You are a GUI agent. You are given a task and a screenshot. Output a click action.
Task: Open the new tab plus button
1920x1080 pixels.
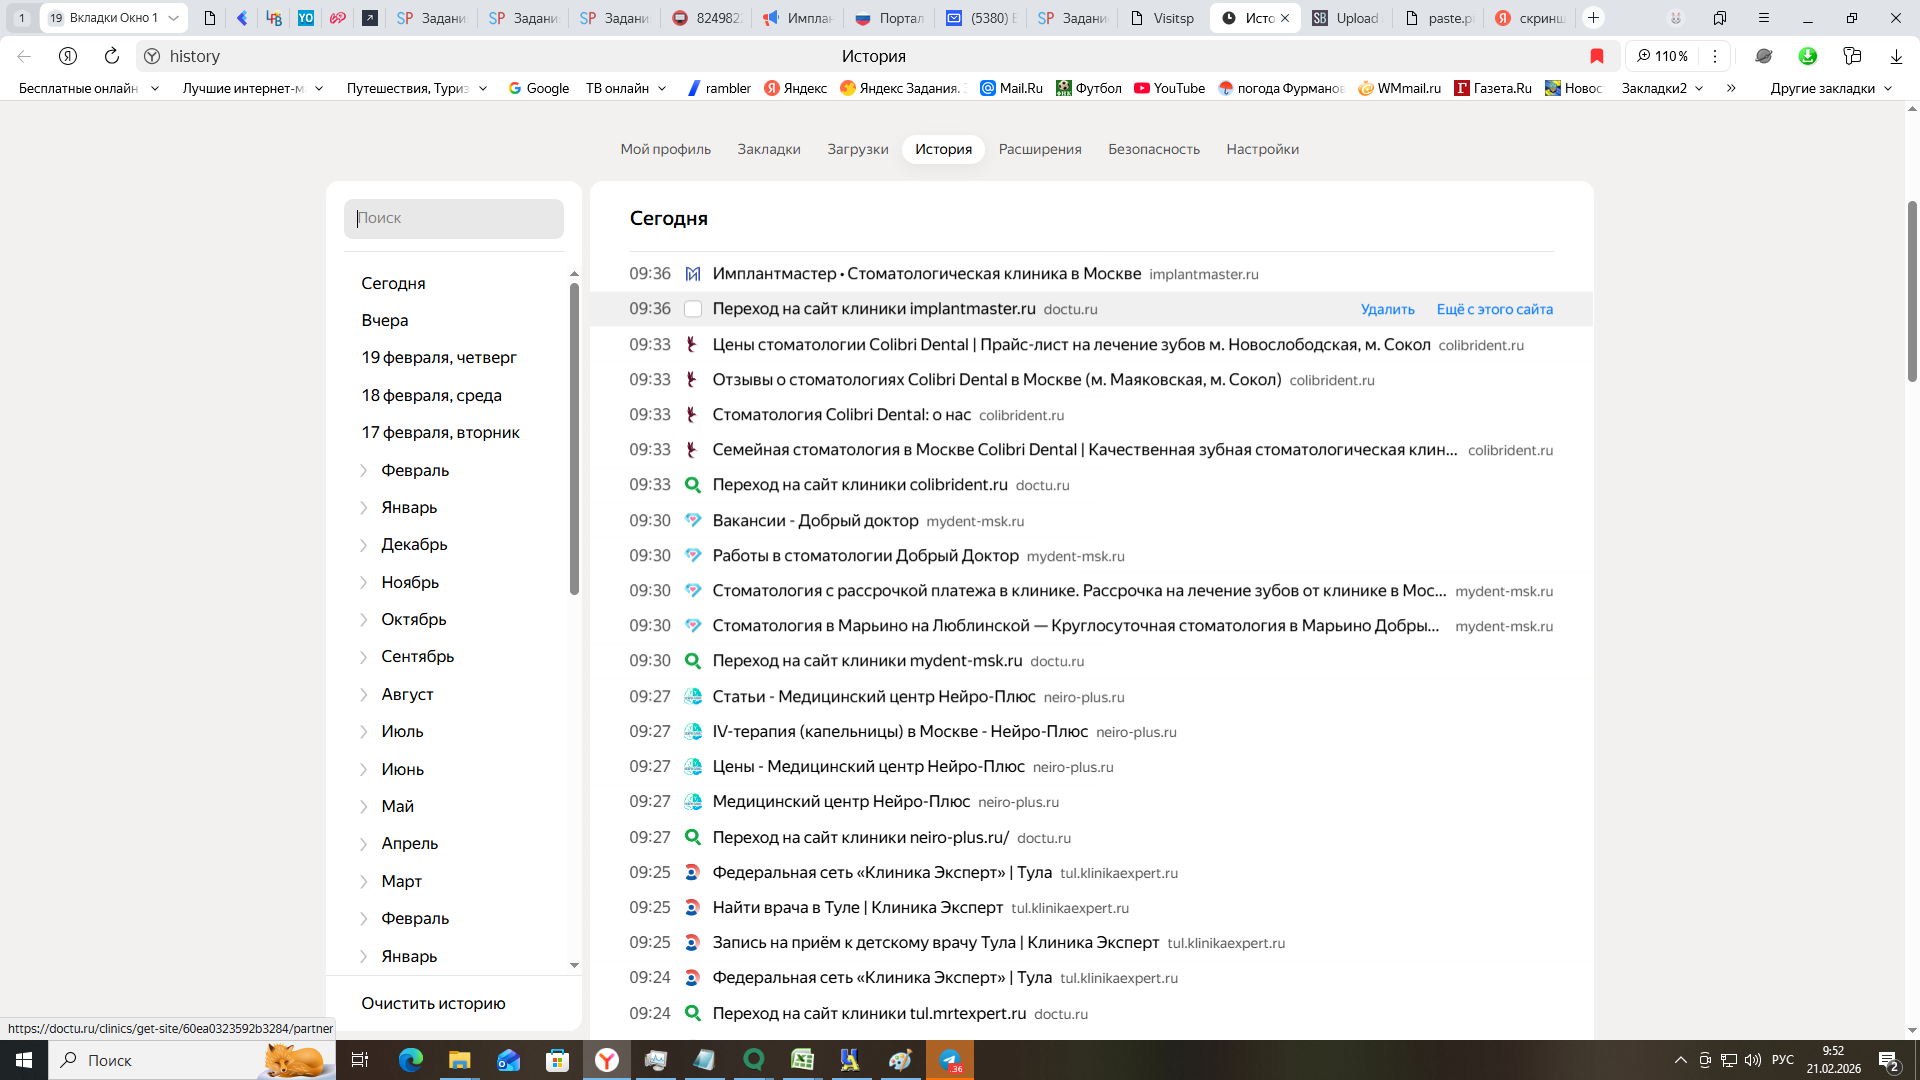[x=1594, y=18]
